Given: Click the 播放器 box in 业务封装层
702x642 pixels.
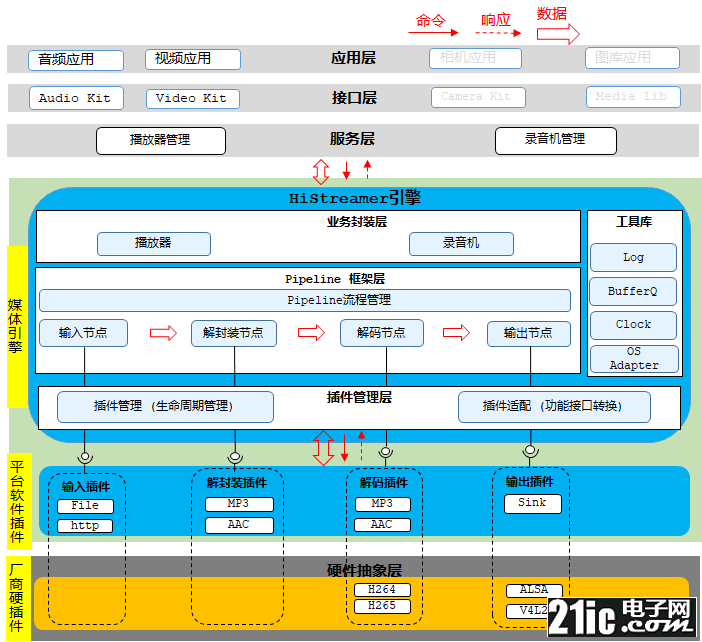Looking at the screenshot, I should pyautogui.click(x=154, y=244).
